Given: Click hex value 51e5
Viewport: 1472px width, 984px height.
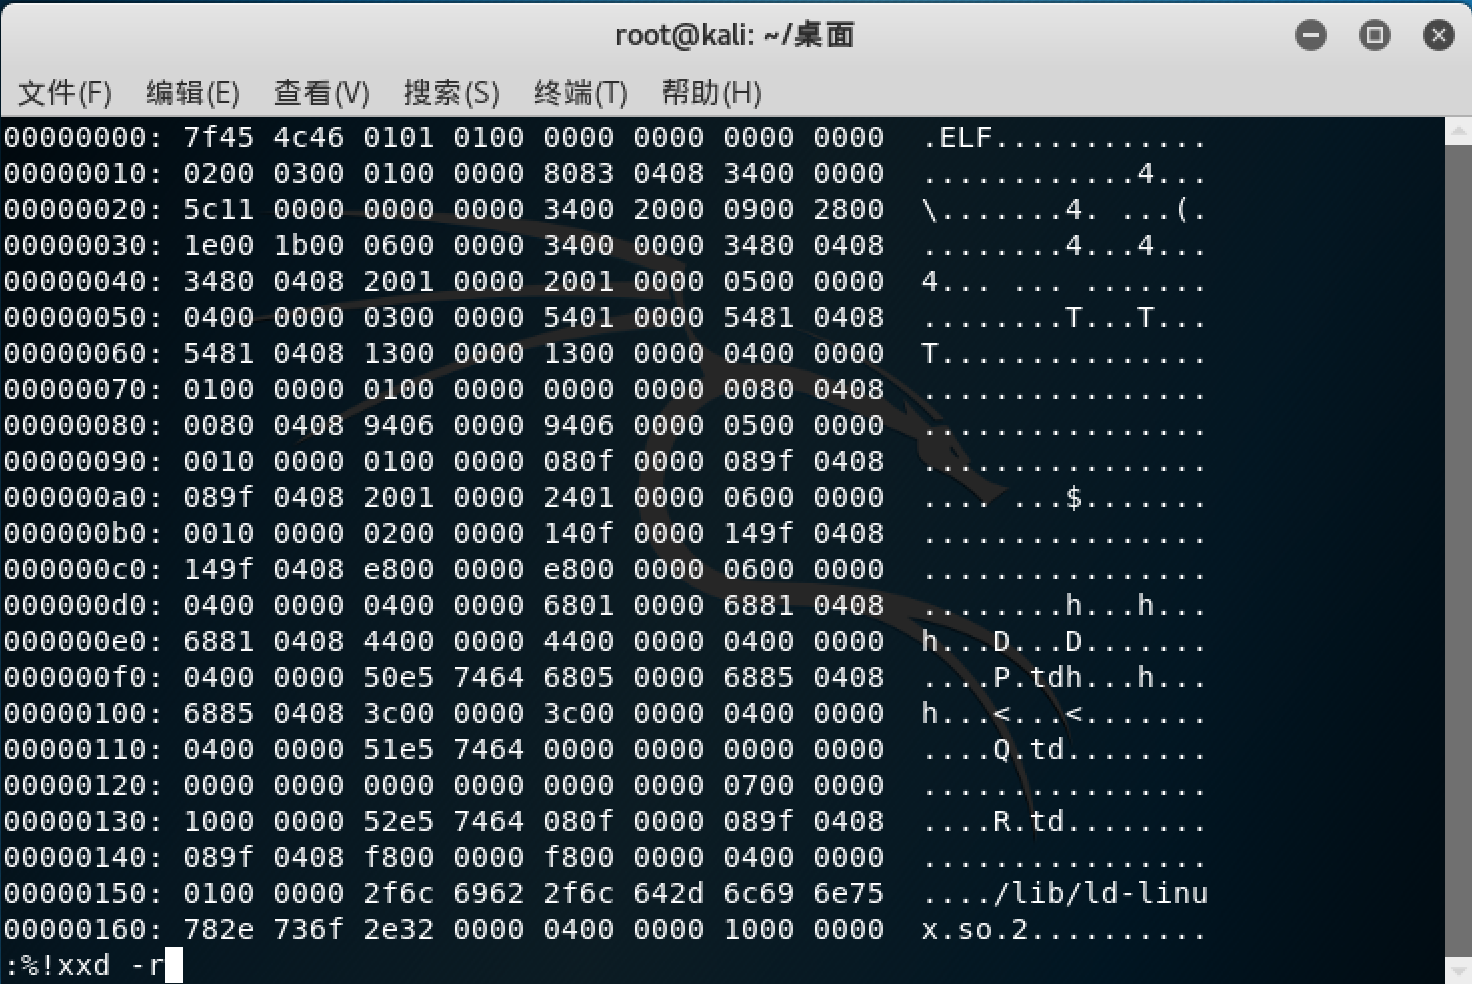Looking at the screenshot, I should (x=399, y=749).
